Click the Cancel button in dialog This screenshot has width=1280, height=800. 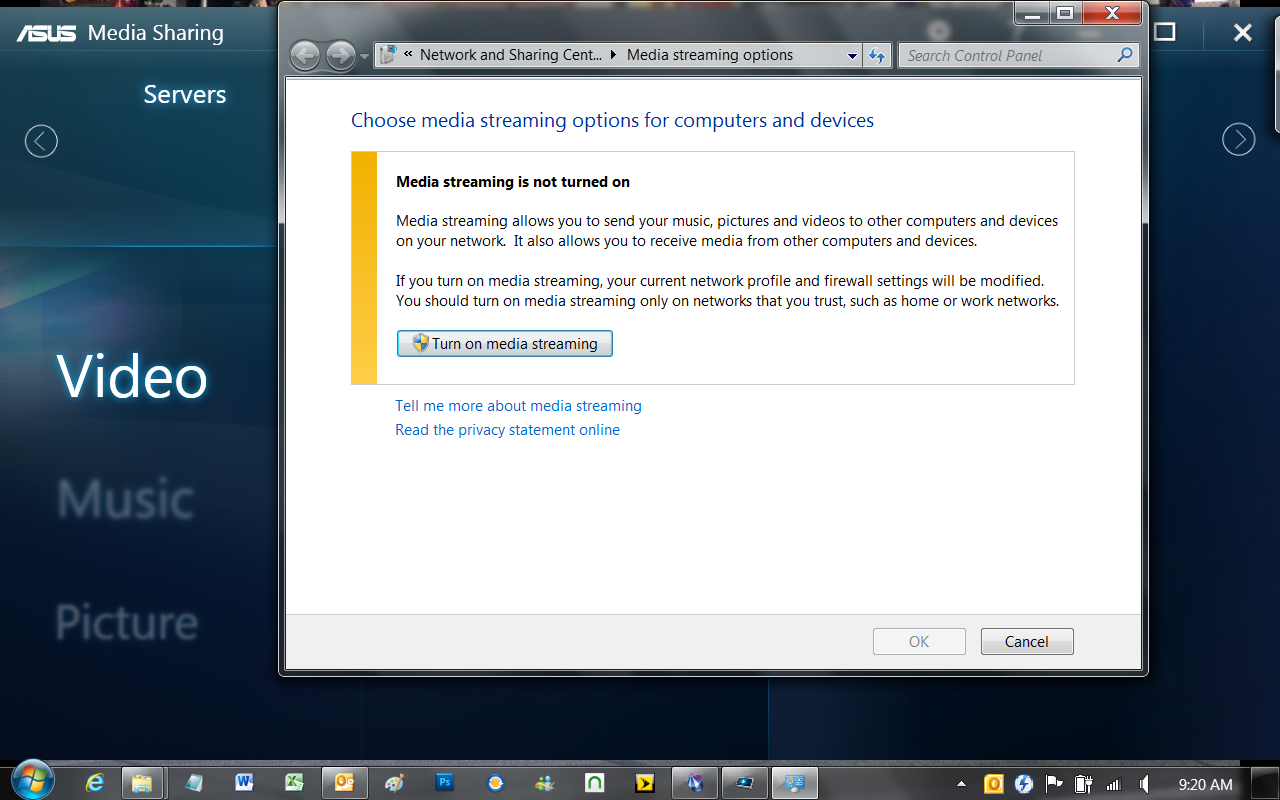pyautogui.click(x=1027, y=642)
